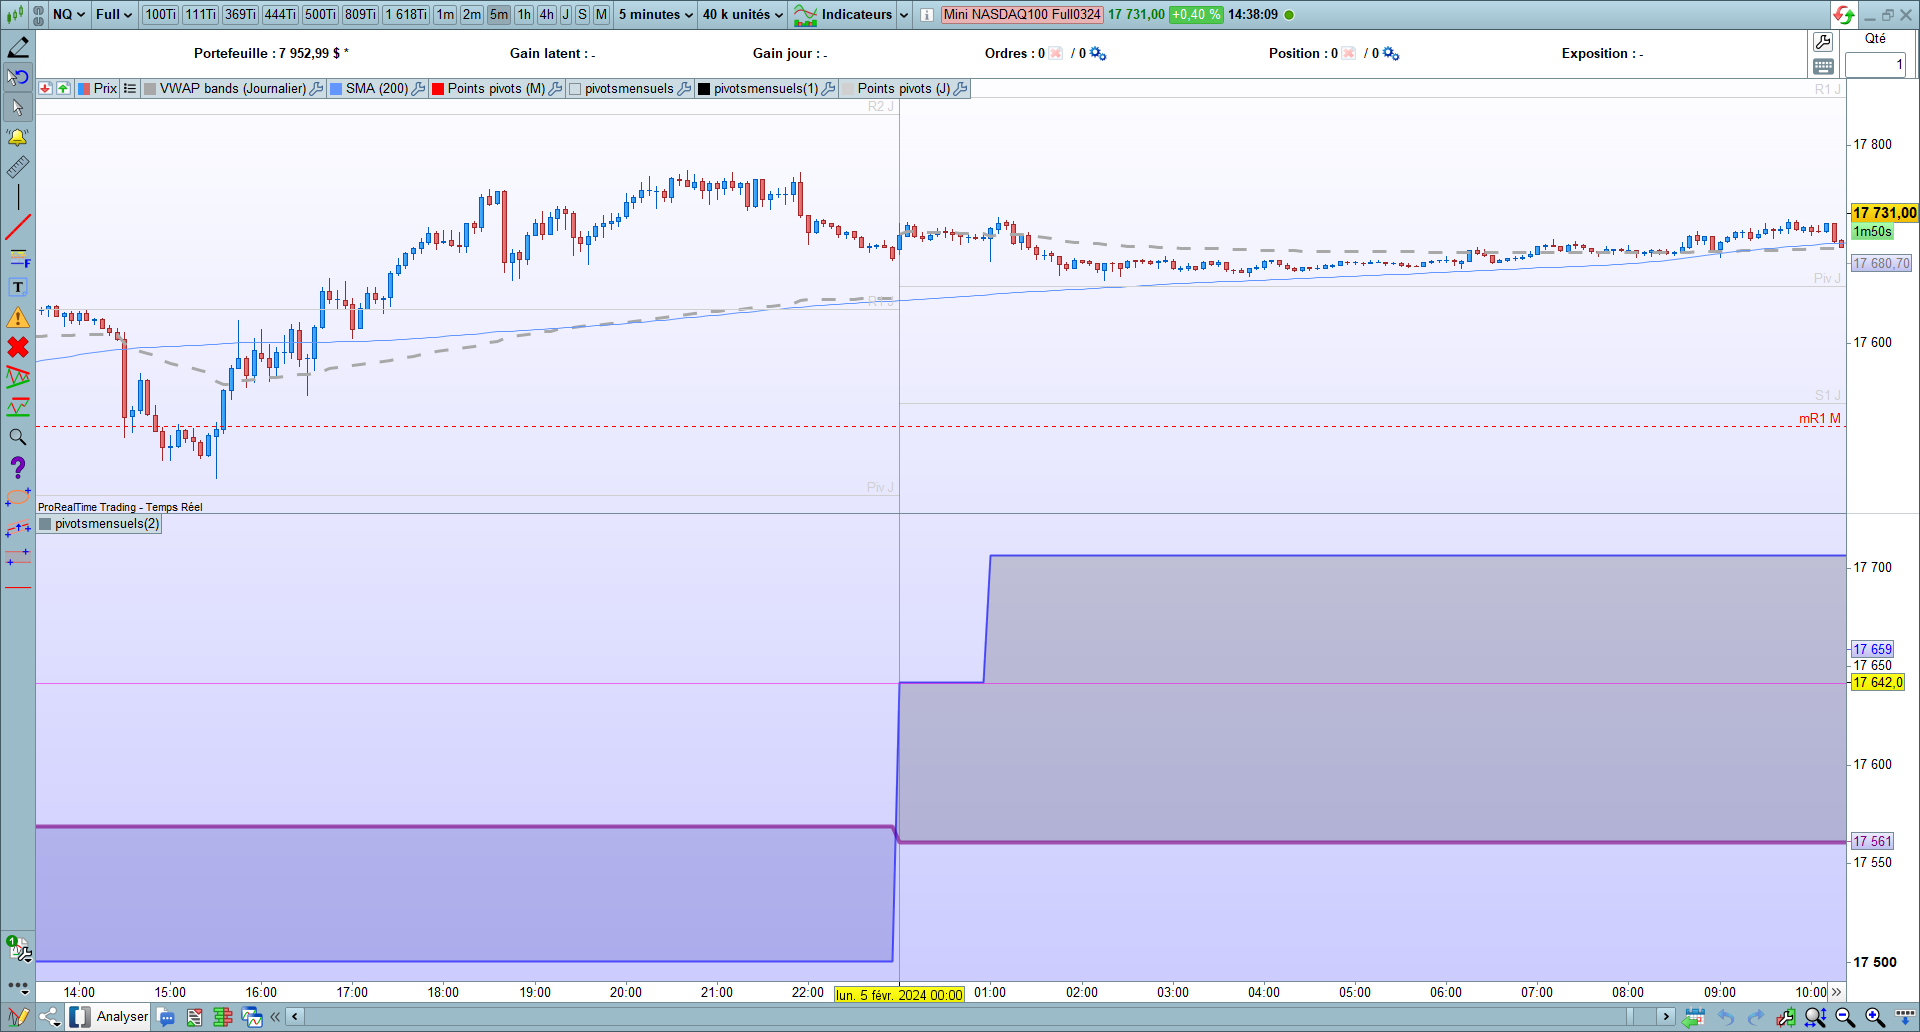Choose the red trend line tool
Image resolution: width=1920 pixels, height=1032 pixels.
(x=18, y=227)
